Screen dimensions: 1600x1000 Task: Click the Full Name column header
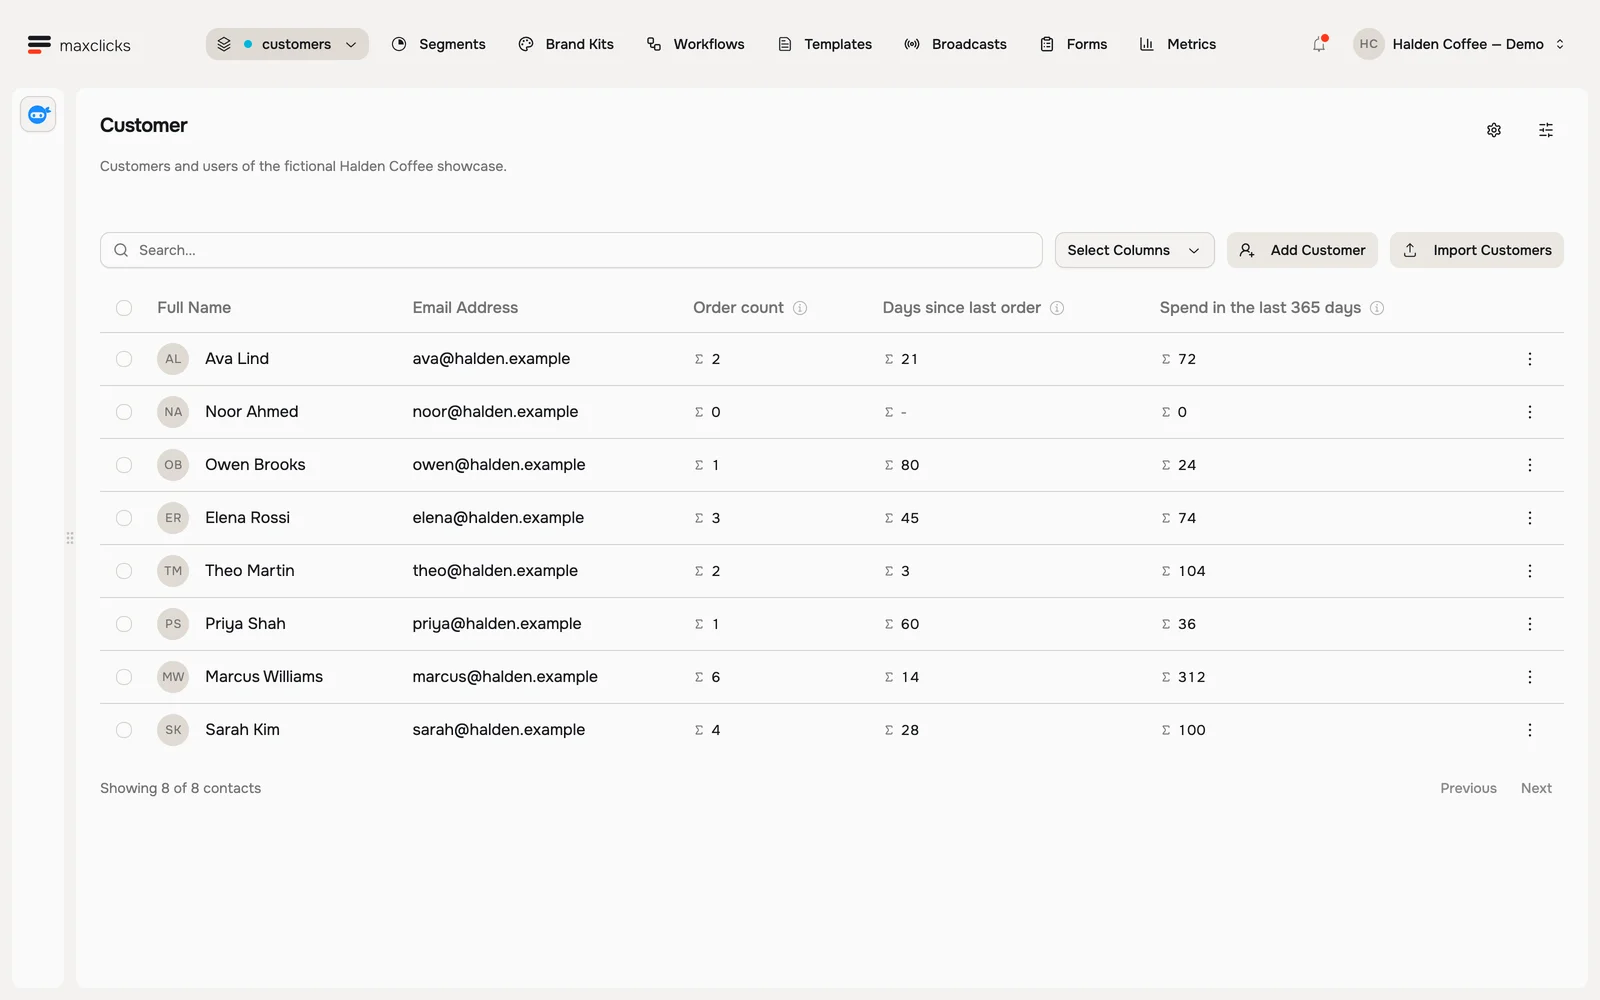click(x=194, y=308)
